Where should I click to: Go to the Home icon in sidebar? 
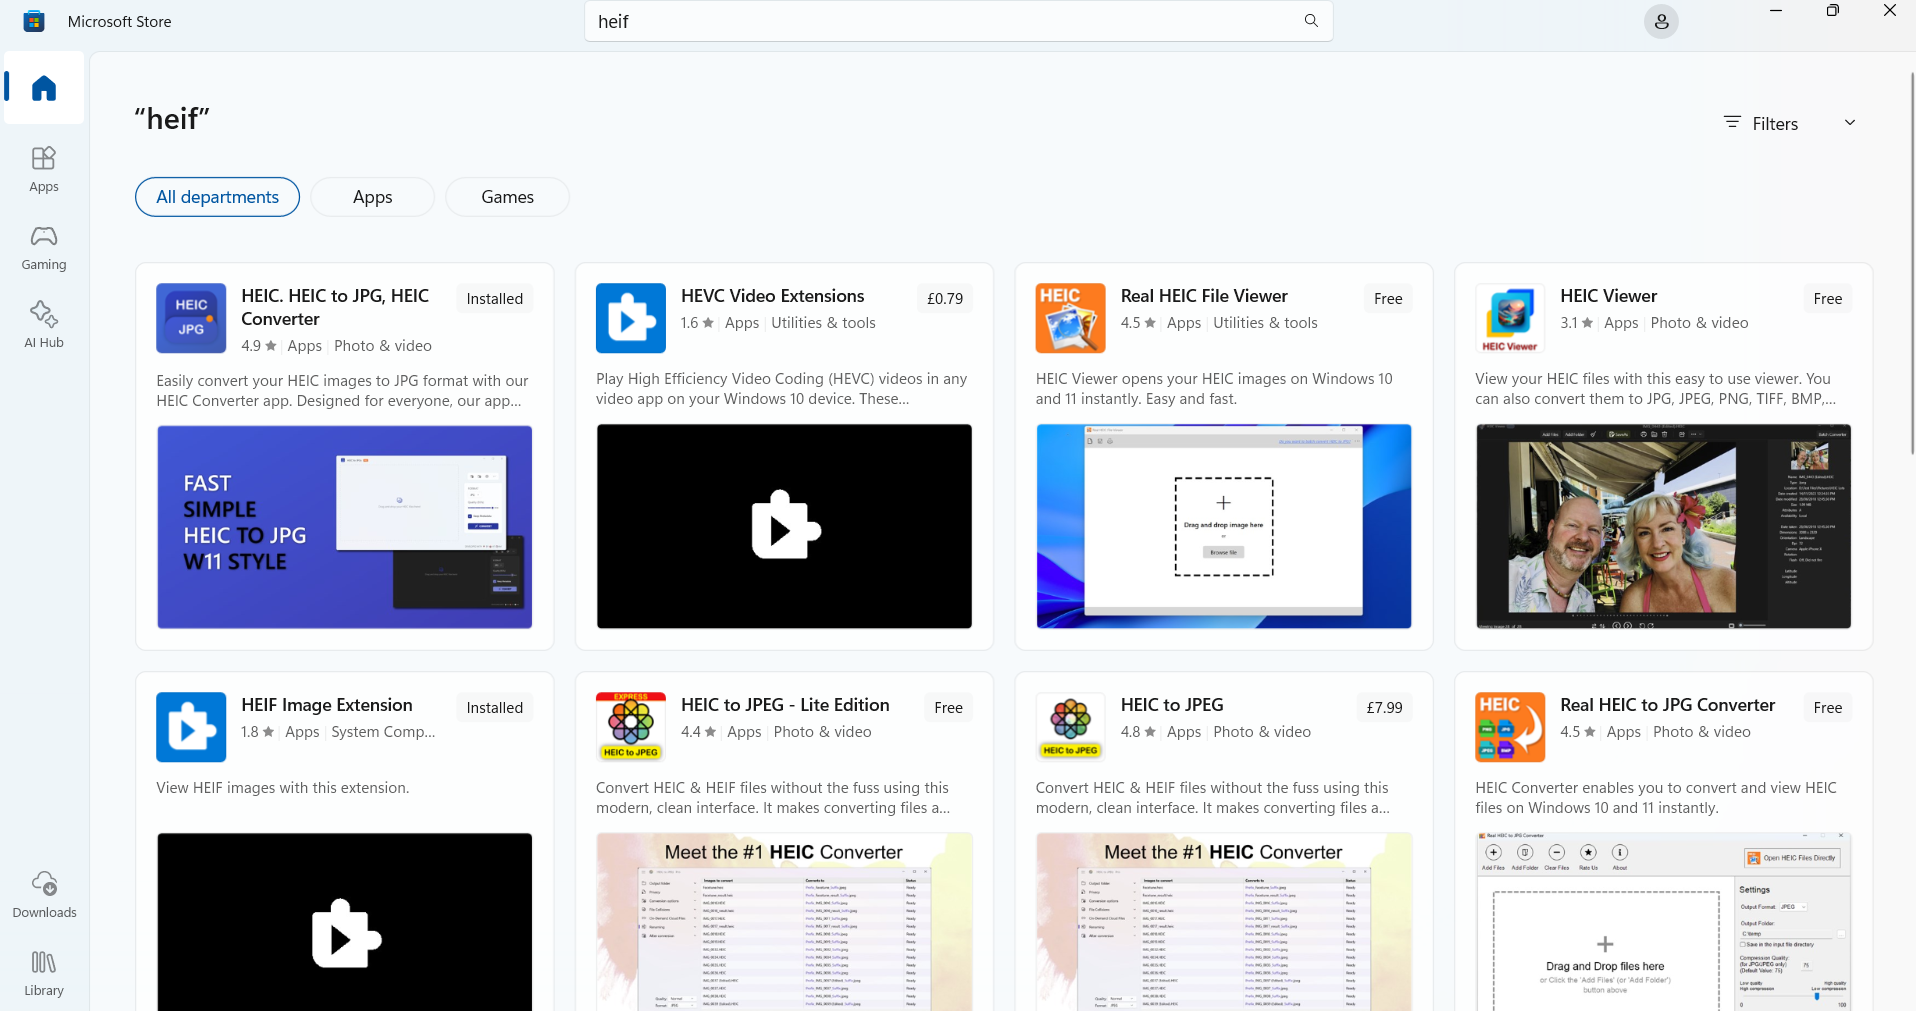tap(44, 88)
